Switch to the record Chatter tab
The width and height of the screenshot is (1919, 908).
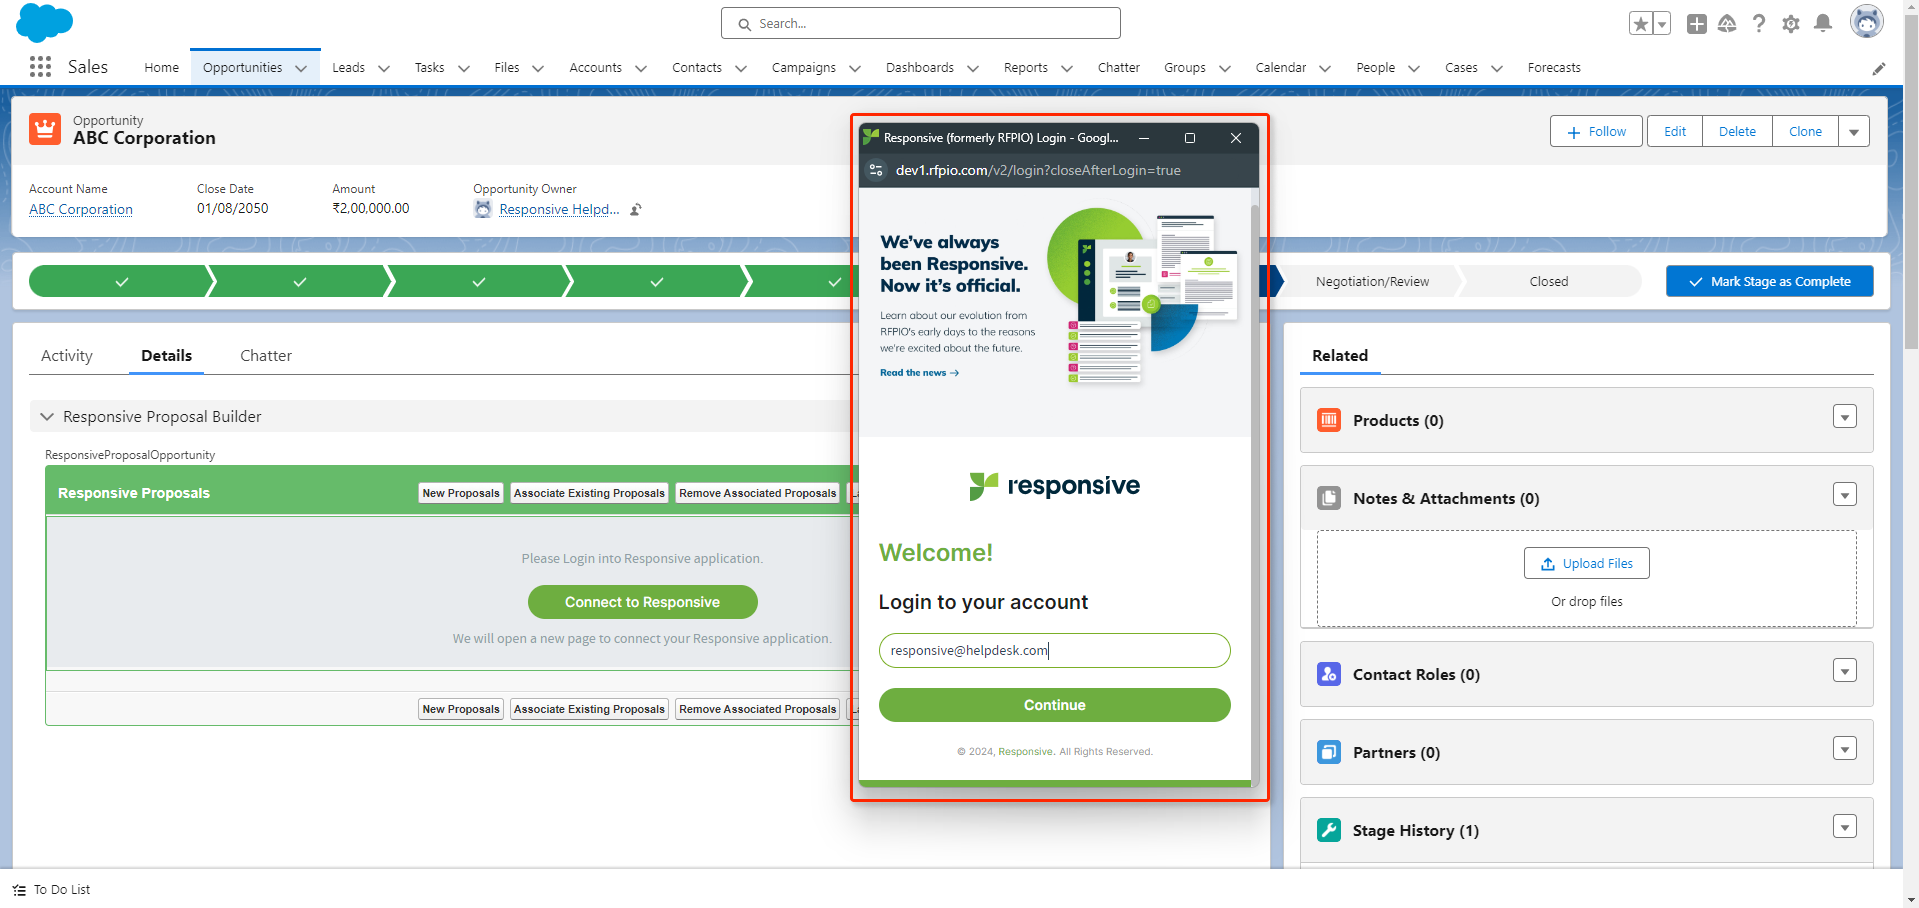pos(266,356)
